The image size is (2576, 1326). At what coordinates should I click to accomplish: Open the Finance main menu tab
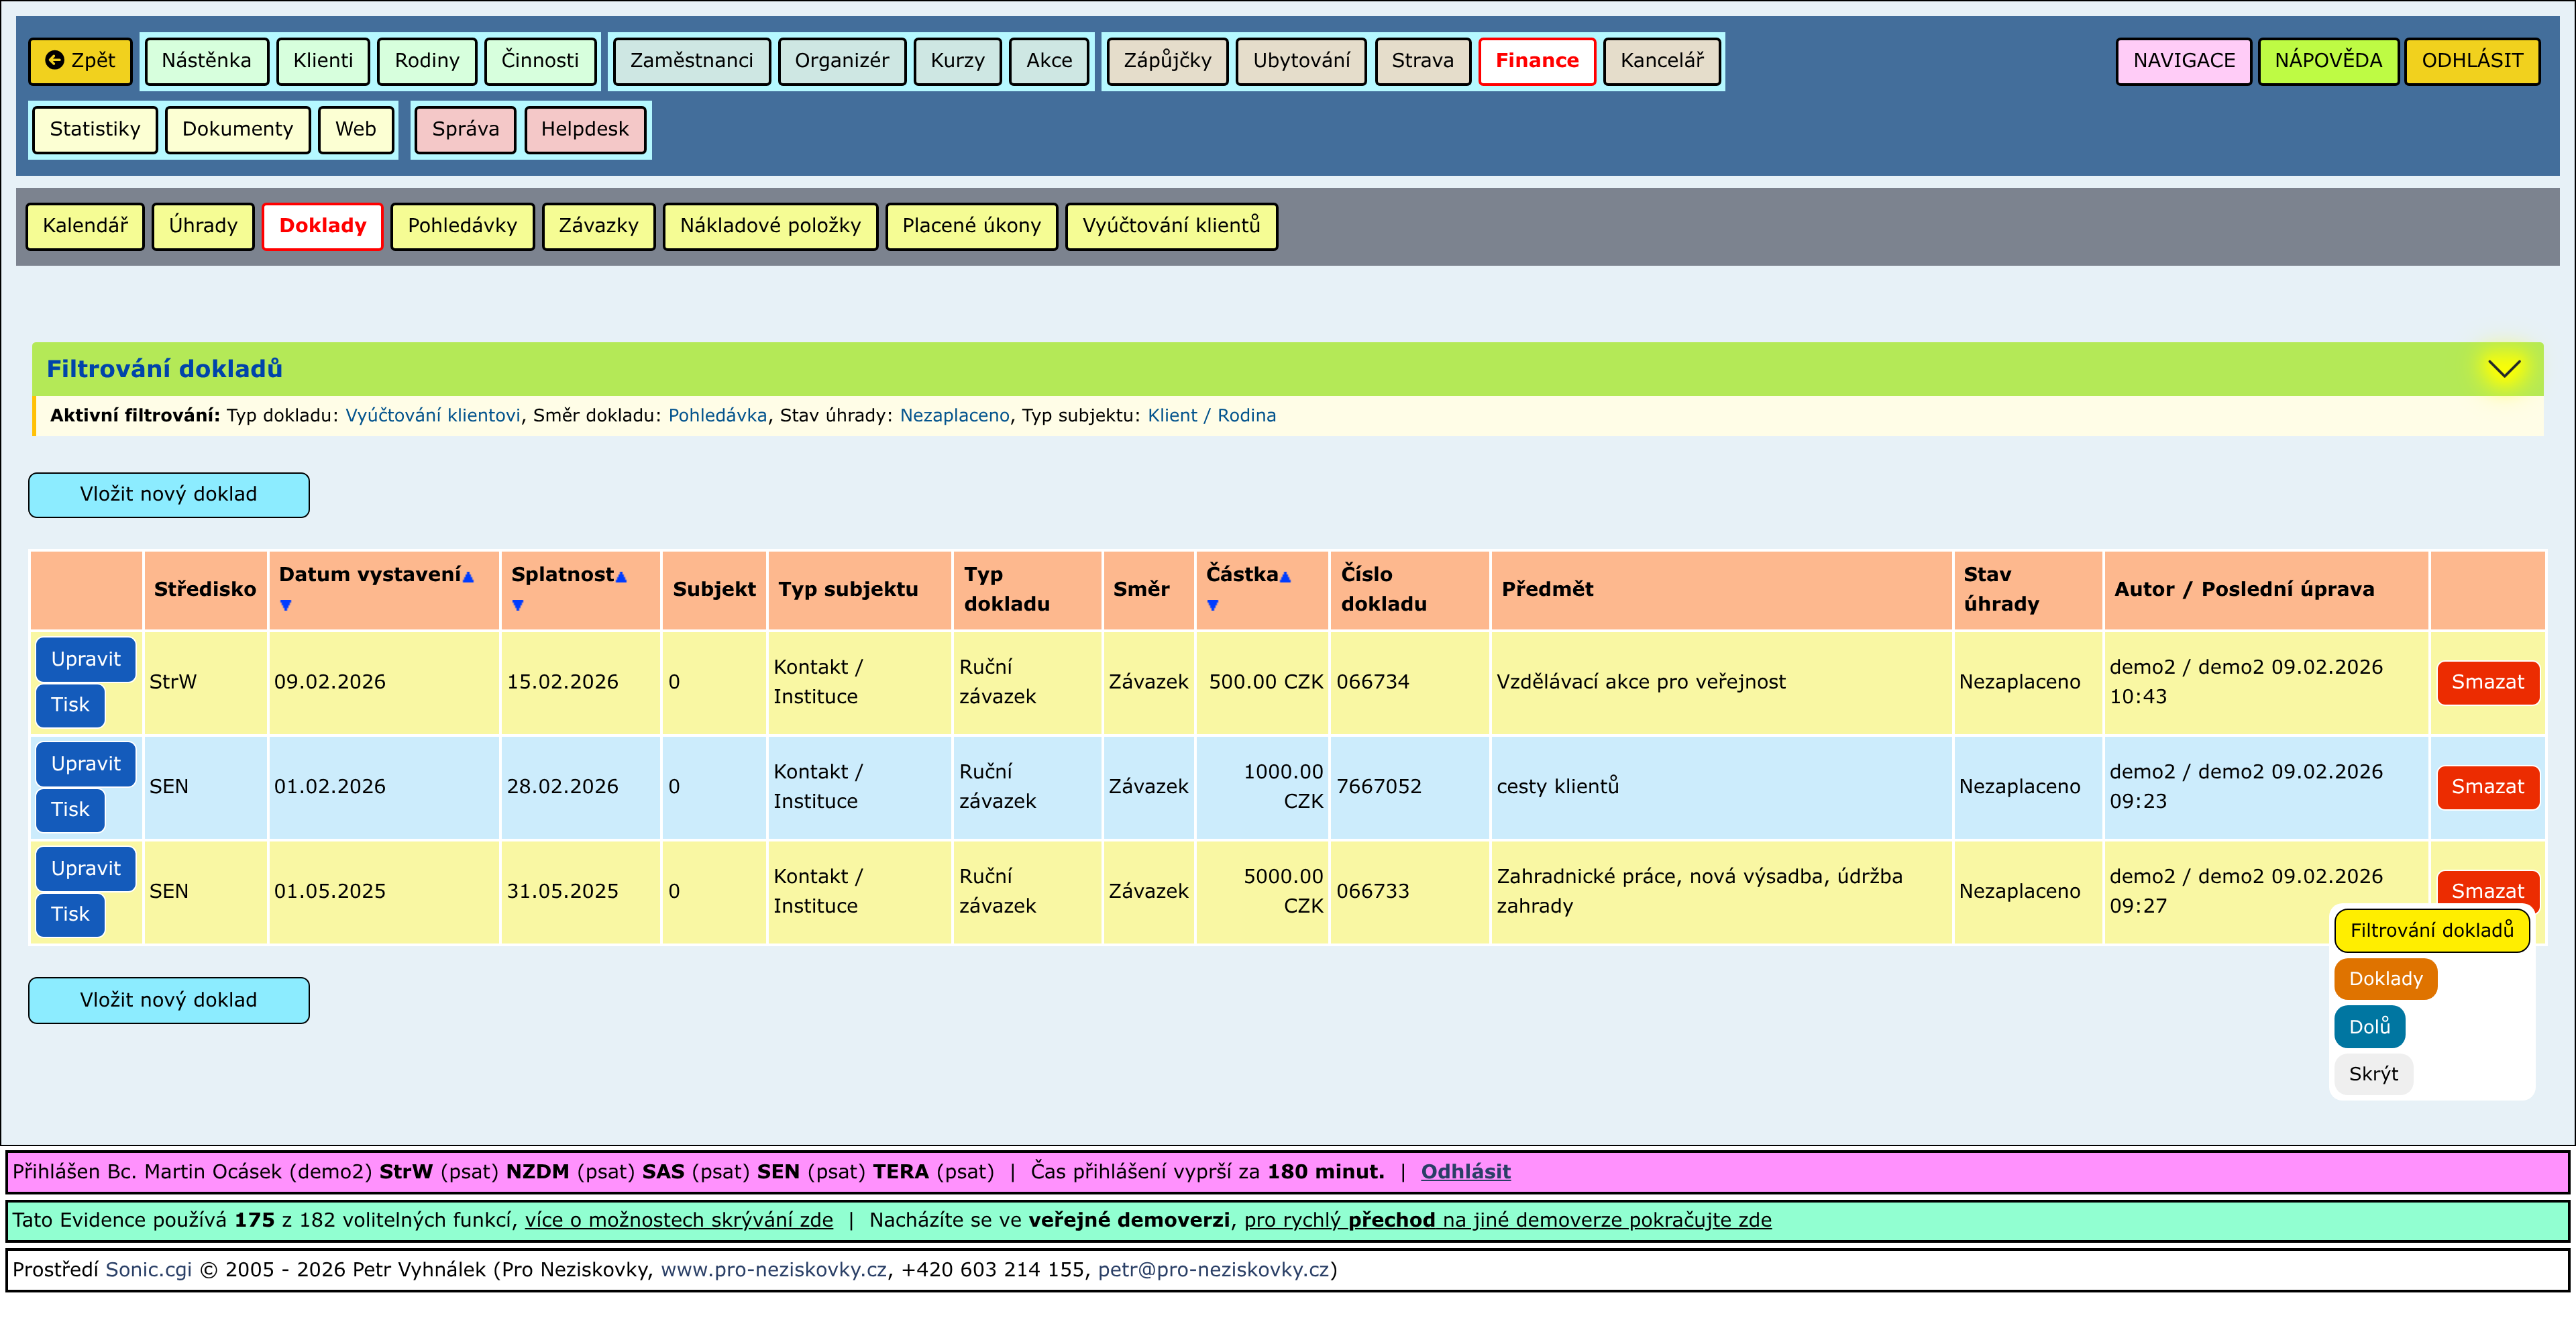[x=1536, y=61]
